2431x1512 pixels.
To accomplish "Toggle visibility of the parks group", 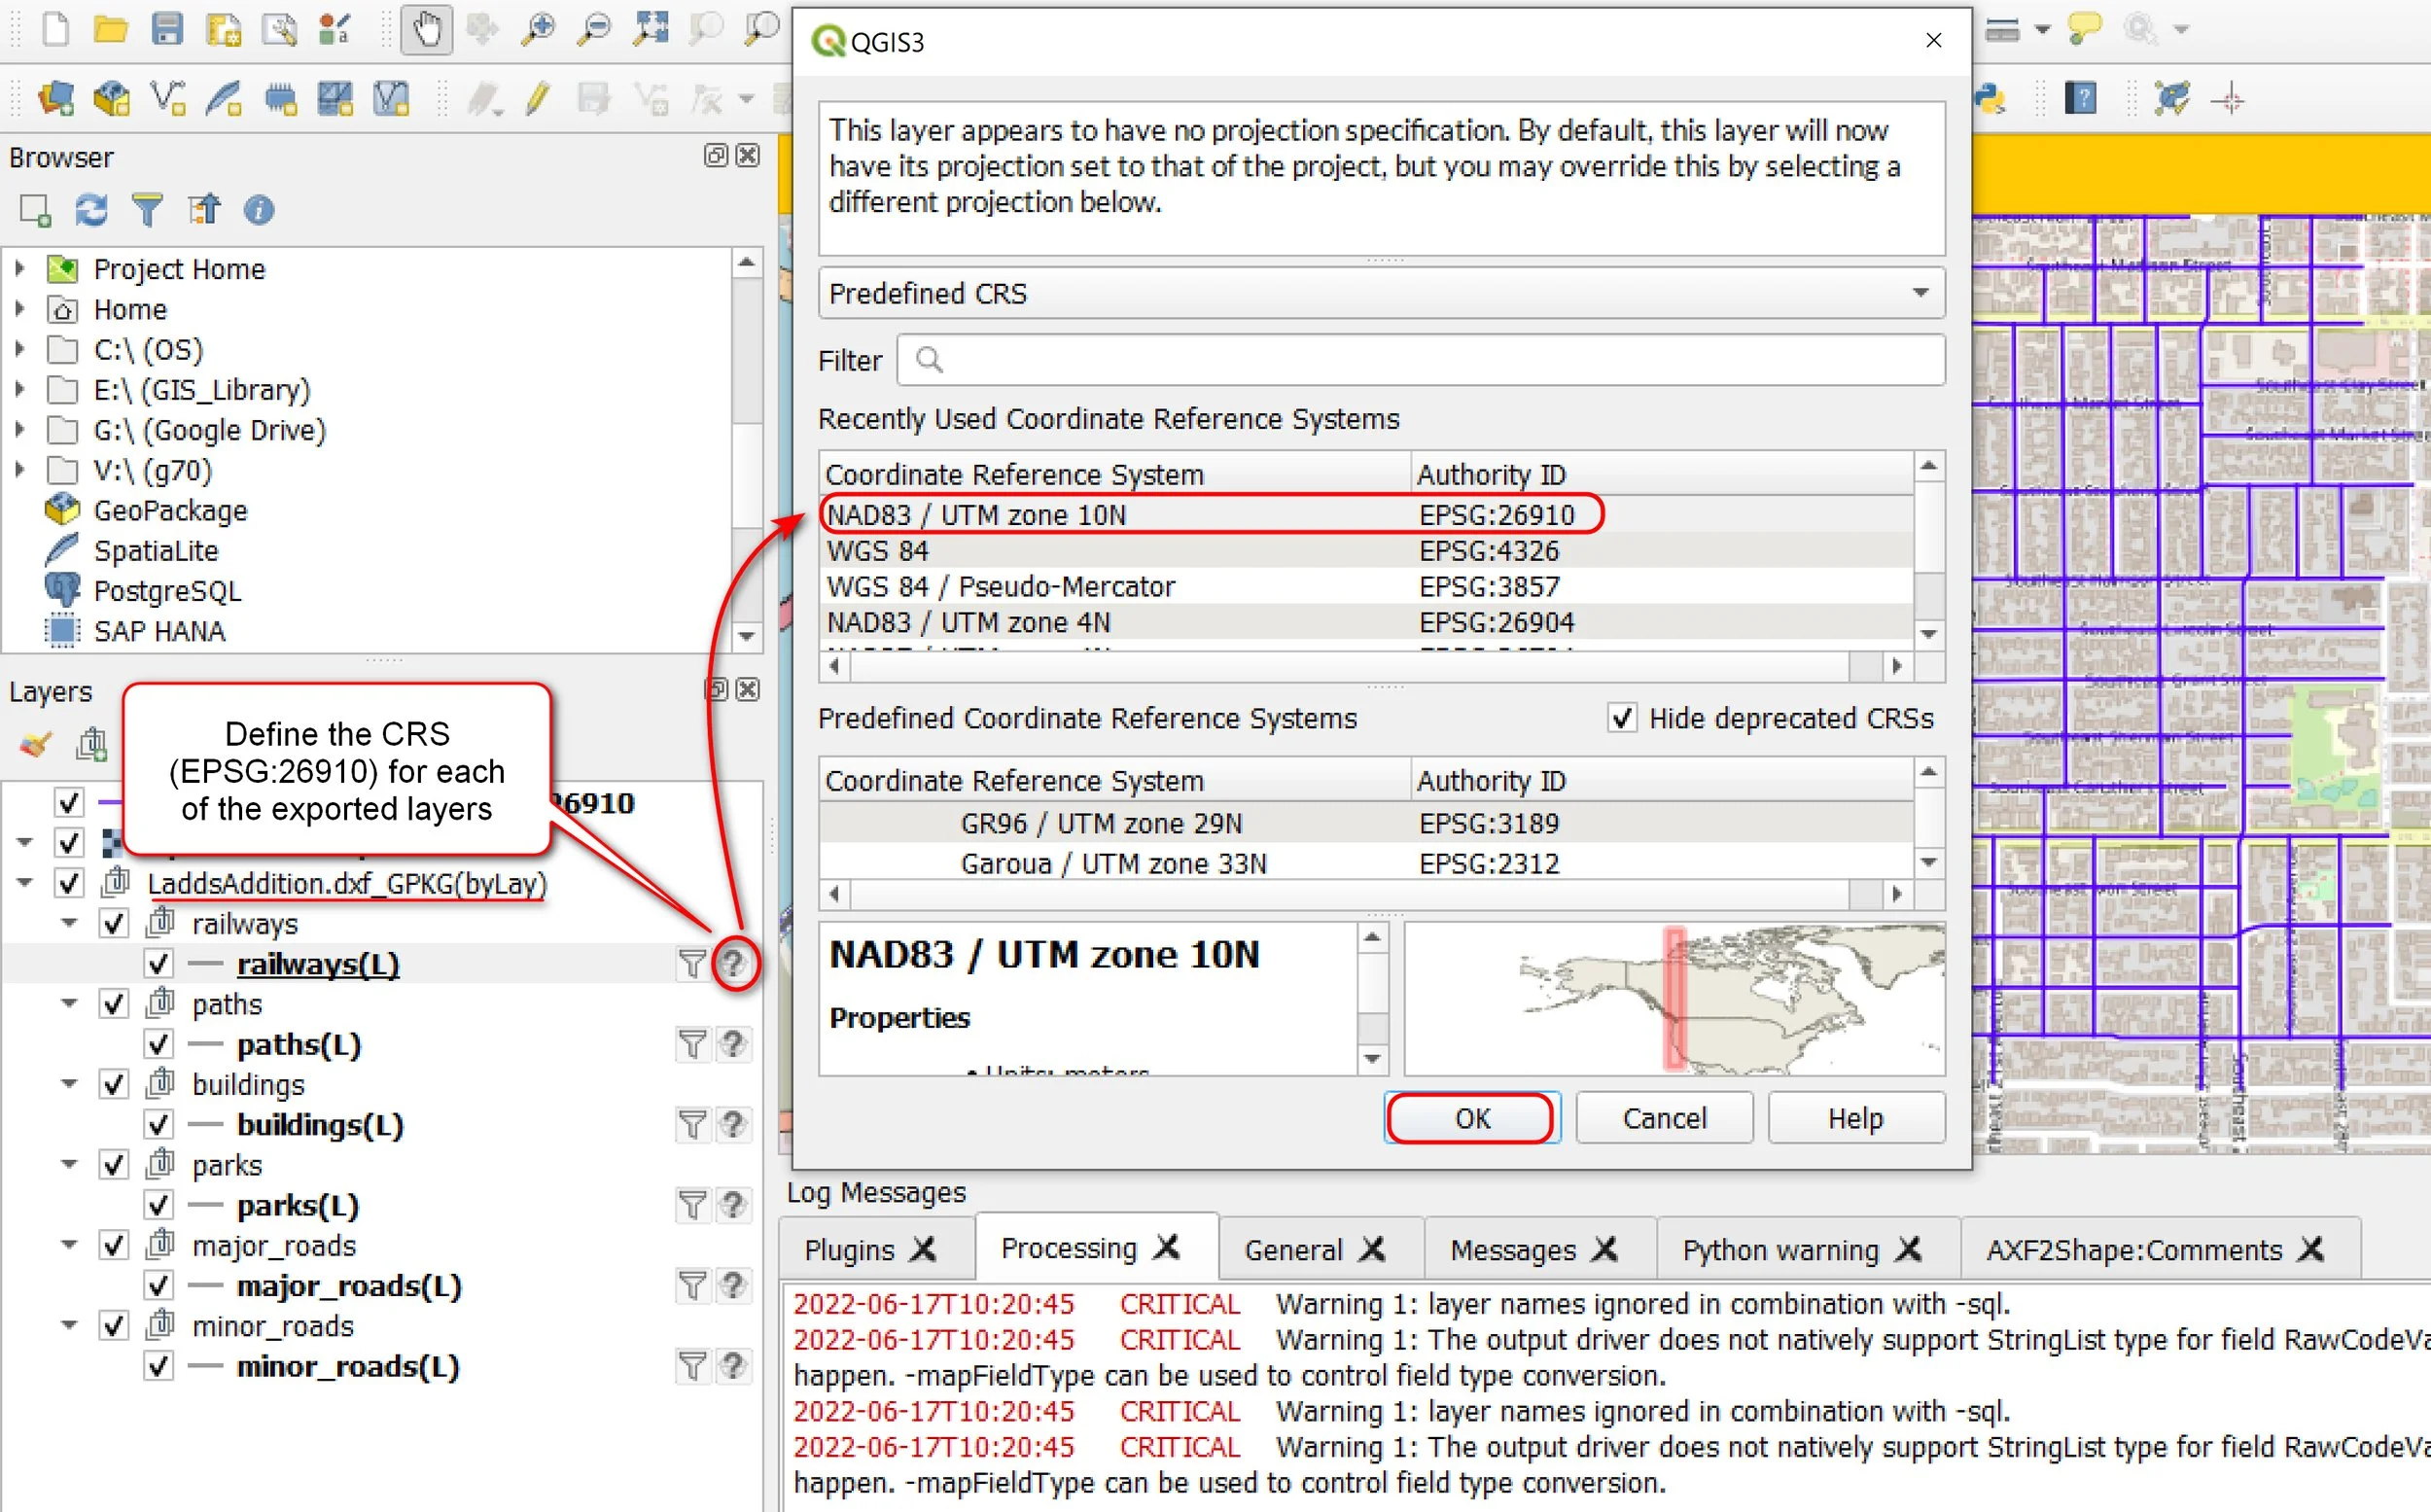I will coord(113,1164).
